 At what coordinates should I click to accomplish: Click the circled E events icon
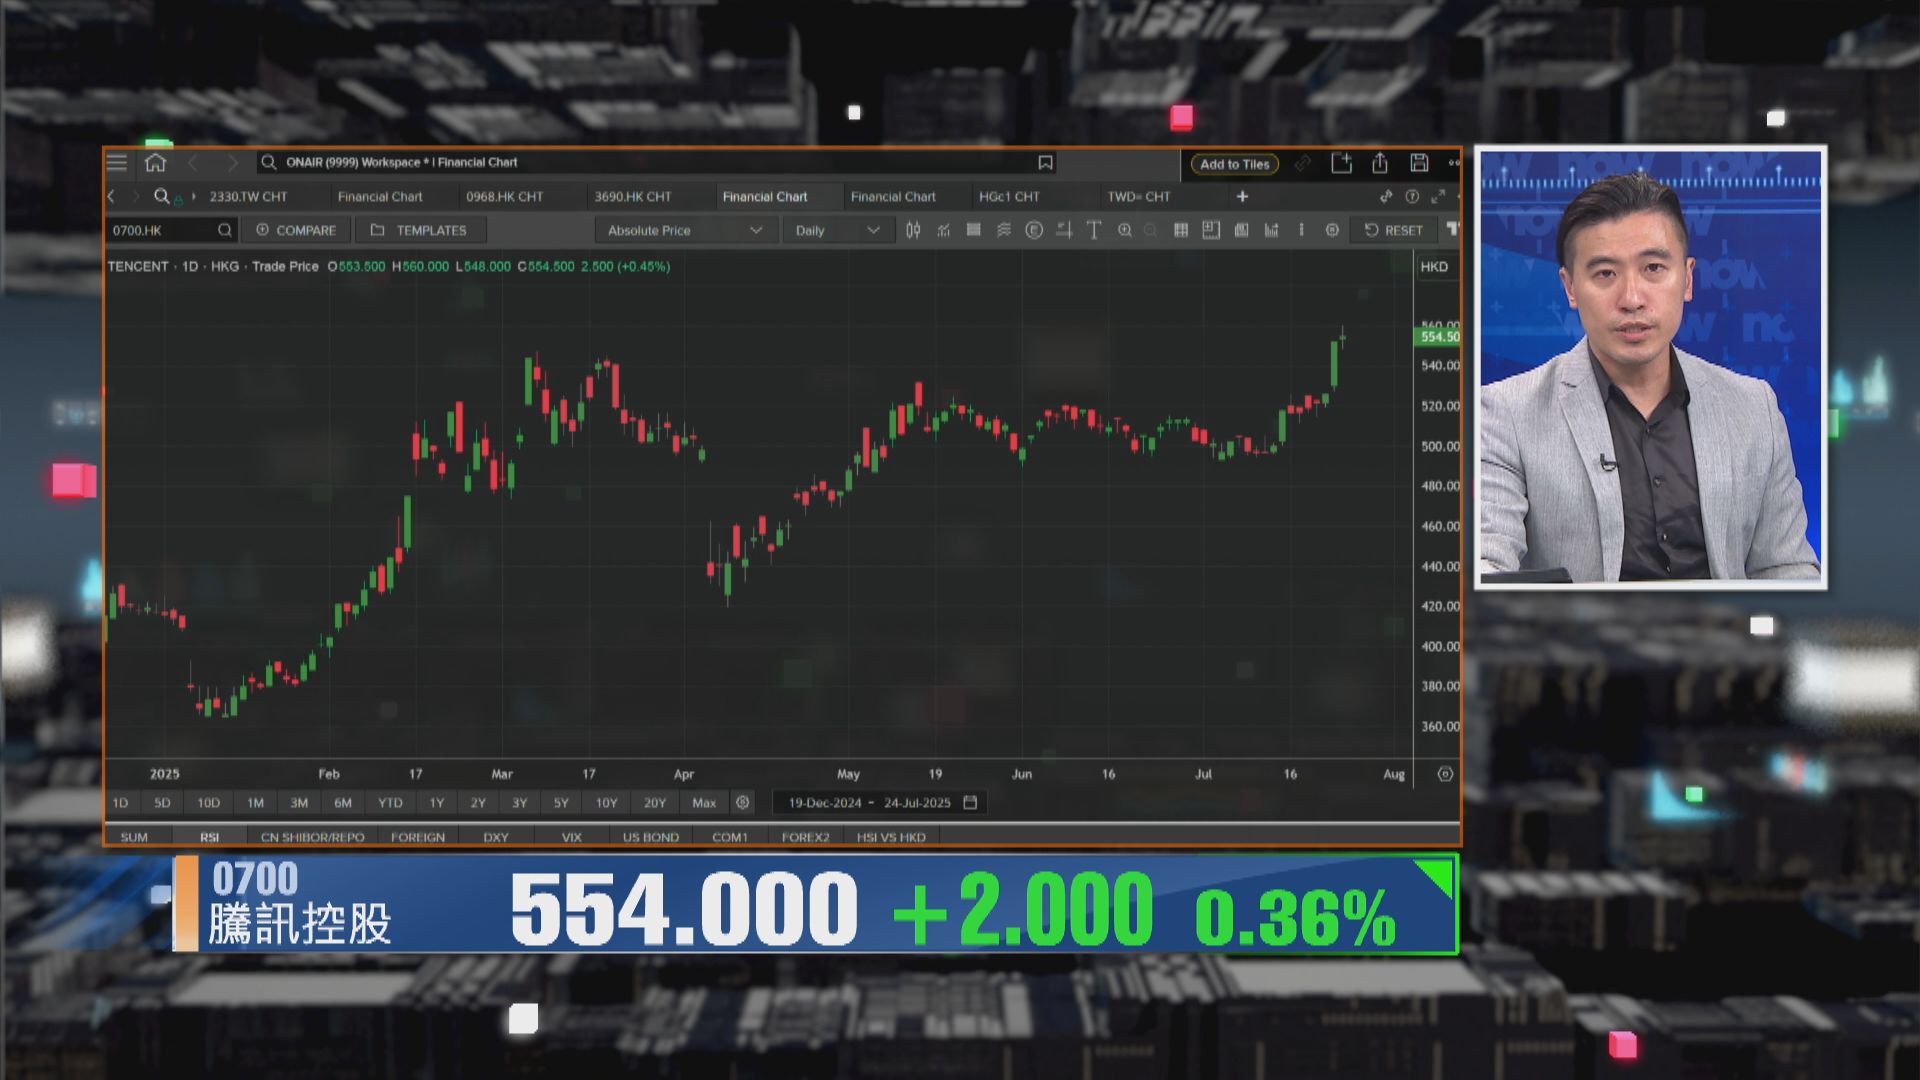[1034, 230]
